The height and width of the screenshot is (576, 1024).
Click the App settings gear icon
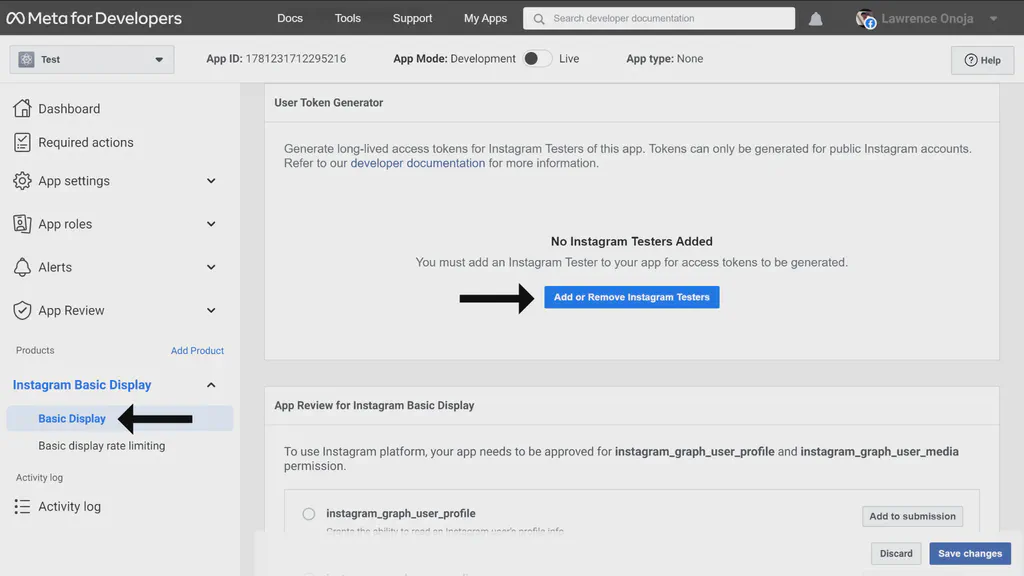[22, 181]
